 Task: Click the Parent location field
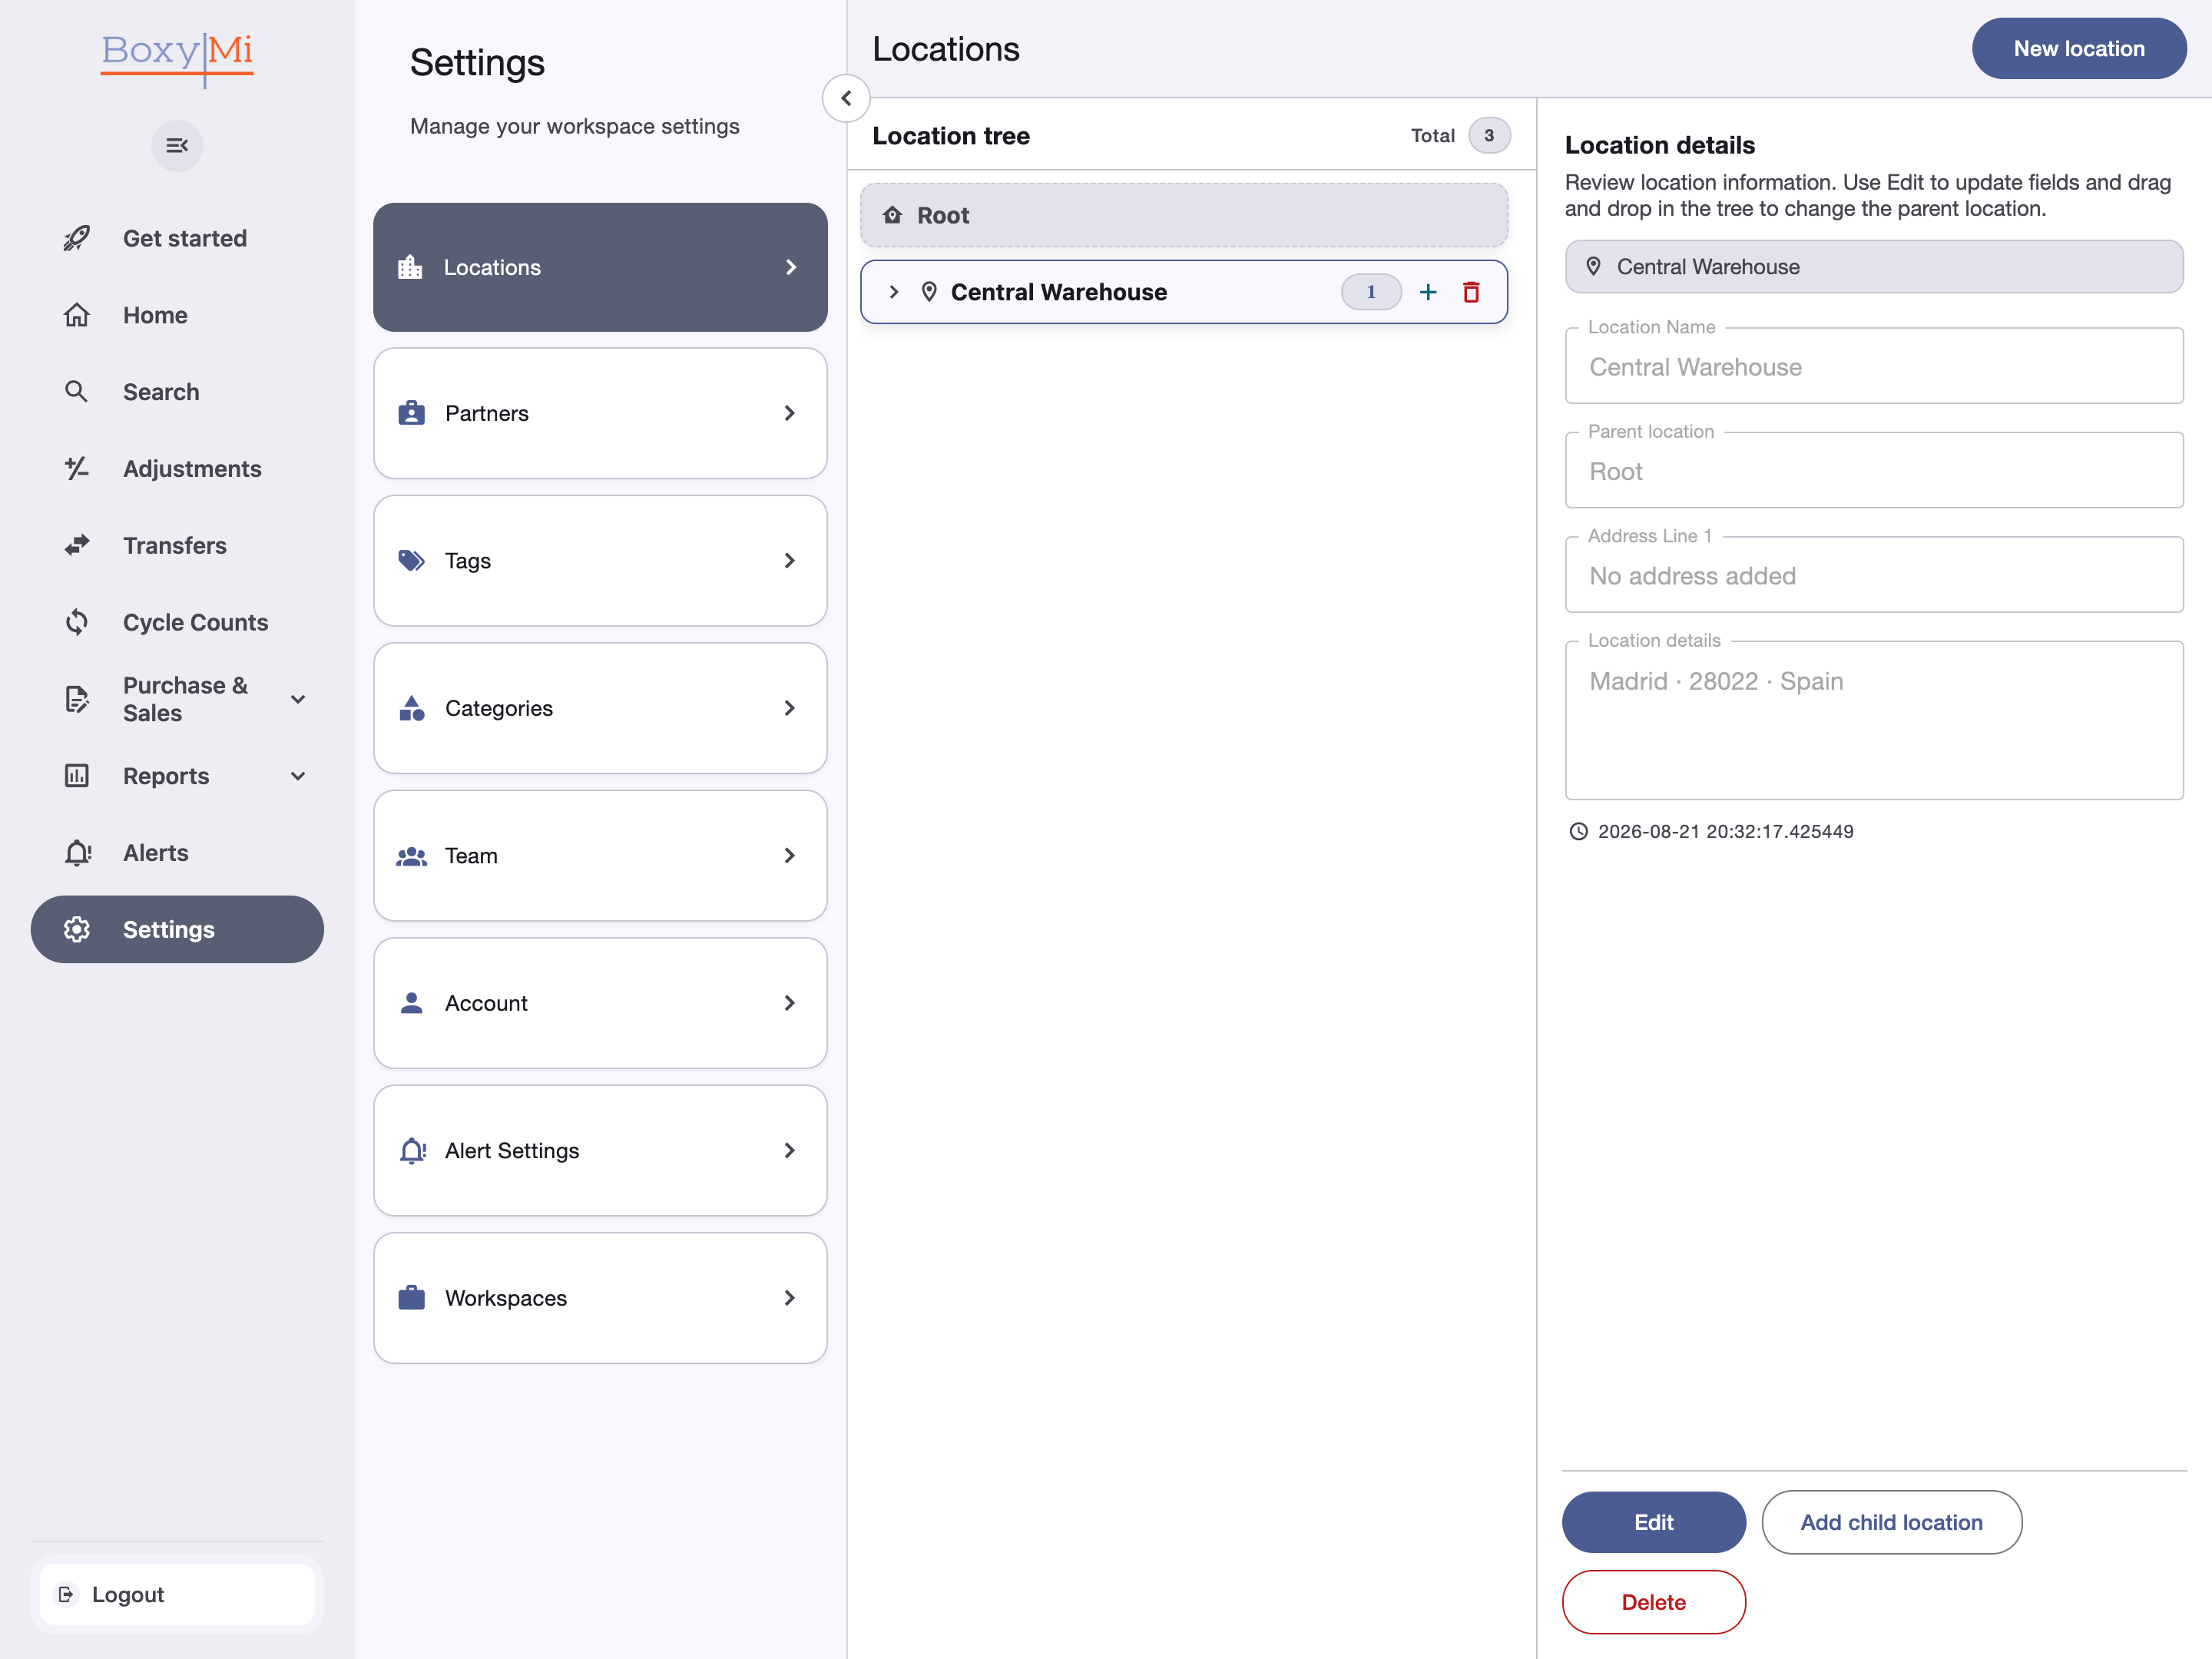1874,471
